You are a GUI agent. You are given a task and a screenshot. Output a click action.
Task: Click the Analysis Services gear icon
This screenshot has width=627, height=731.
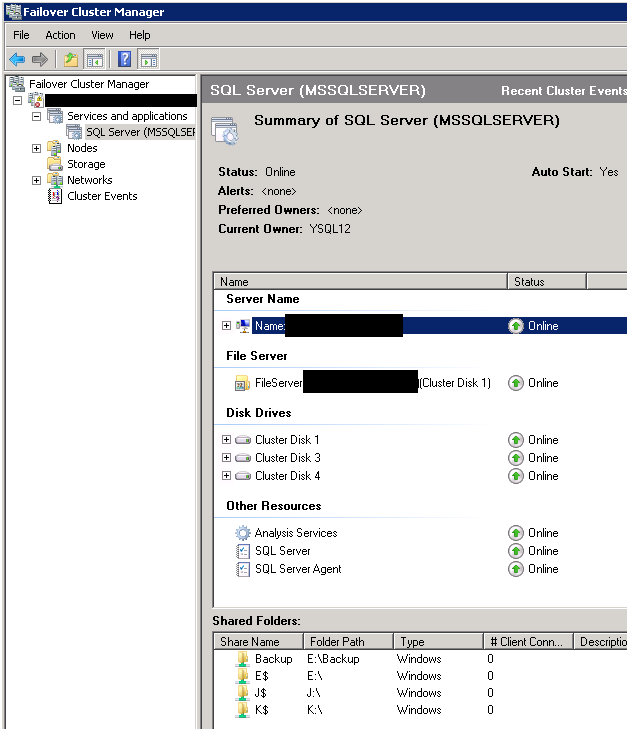point(242,533)
